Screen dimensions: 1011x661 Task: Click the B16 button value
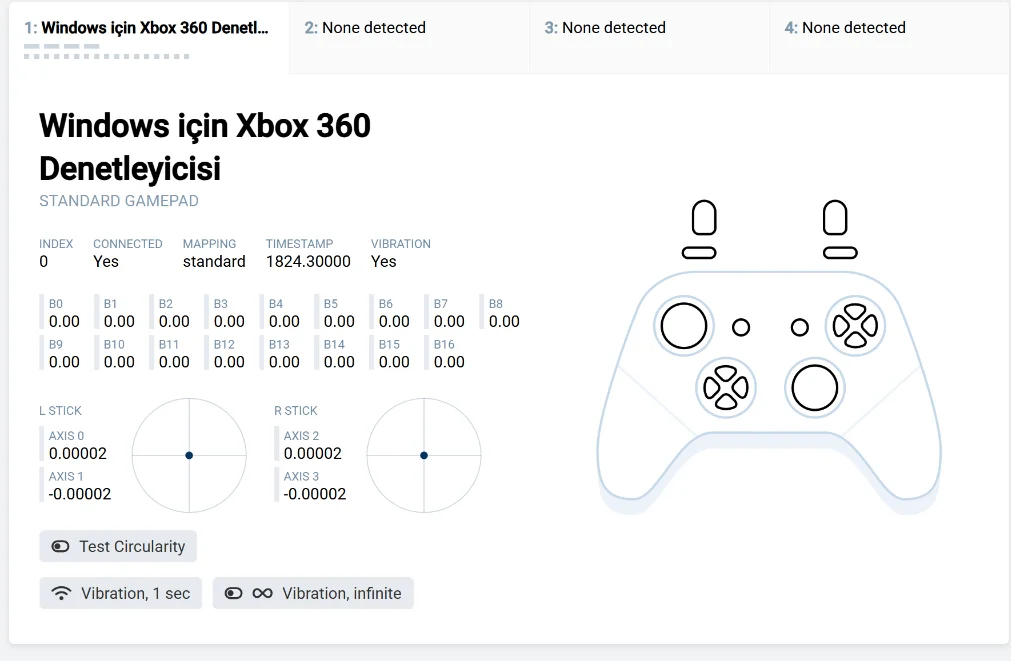click(x=449, y=362)
